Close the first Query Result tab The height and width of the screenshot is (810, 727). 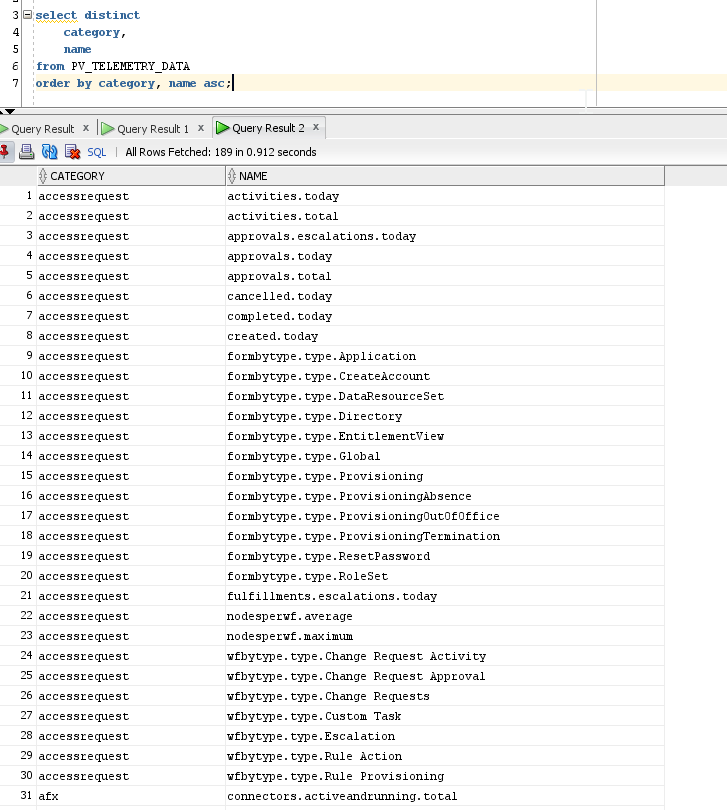tap(86, 128)
